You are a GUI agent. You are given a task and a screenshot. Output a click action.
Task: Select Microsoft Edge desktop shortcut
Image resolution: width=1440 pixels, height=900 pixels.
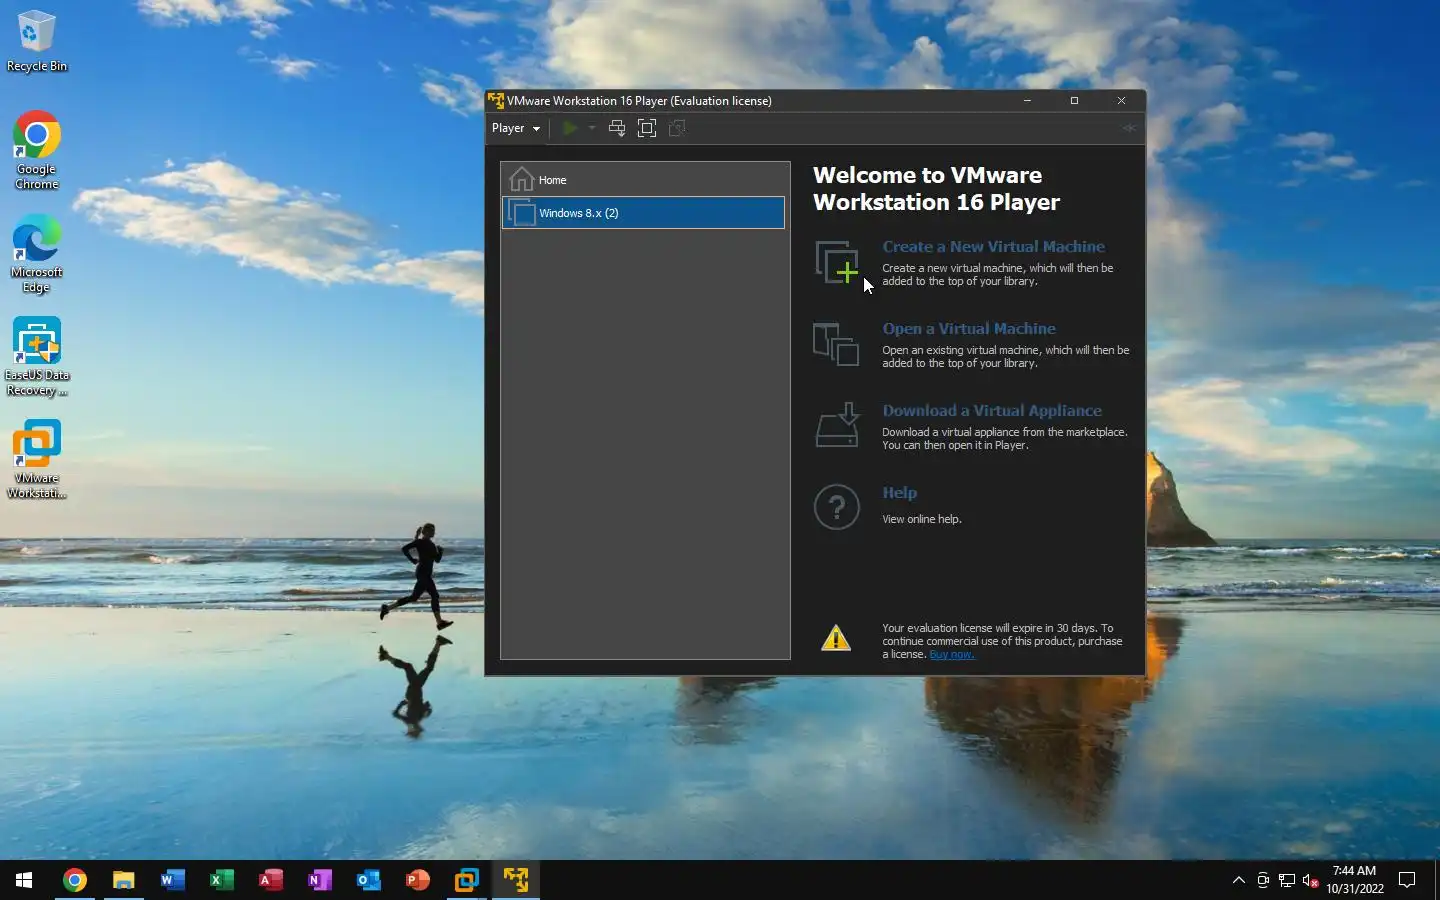(37, 253)
